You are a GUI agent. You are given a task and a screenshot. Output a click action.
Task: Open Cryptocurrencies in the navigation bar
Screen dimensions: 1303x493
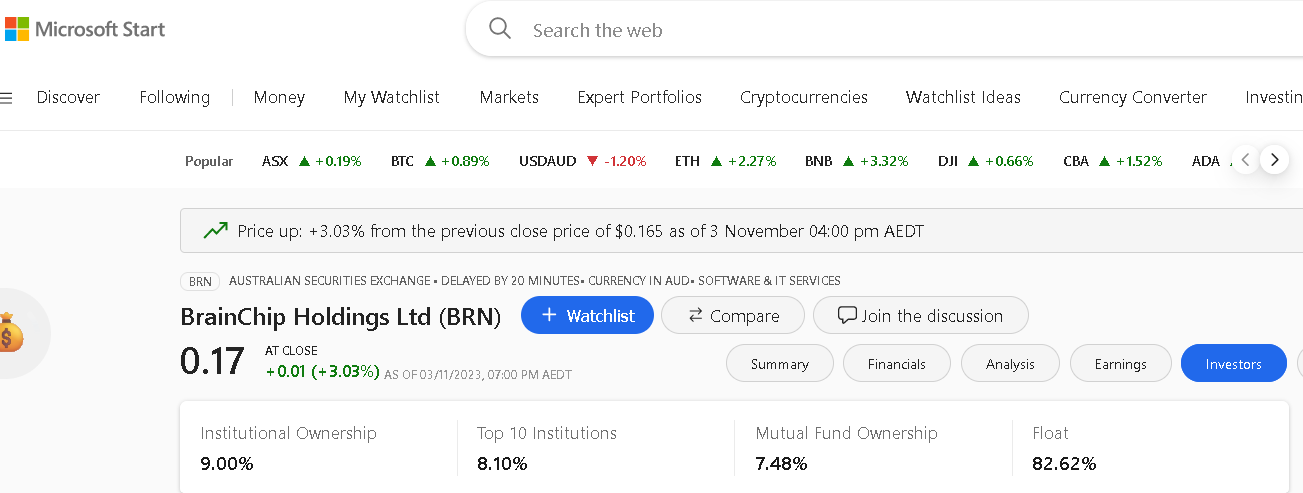[804, 97]
